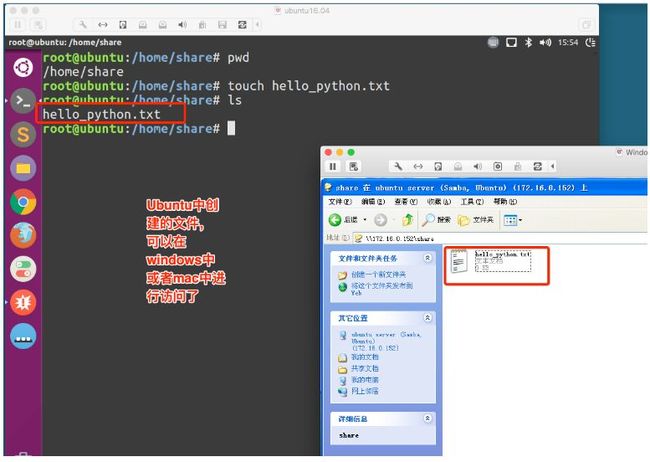The width and height of the screenshot is (650, 462).
Task: Open wrench settings in the Windows VM toolbar
Action: point(398,166)
